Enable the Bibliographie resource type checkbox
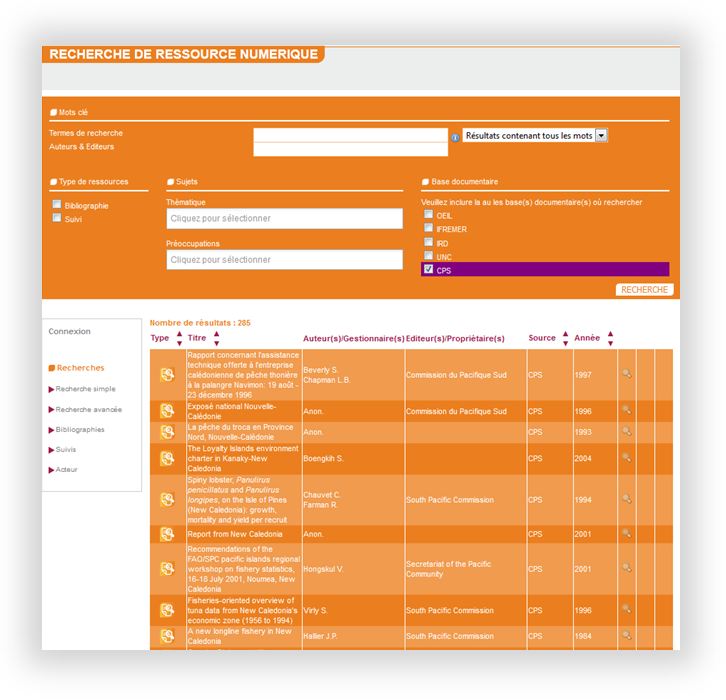726x700 pixels. coord(57,205)
